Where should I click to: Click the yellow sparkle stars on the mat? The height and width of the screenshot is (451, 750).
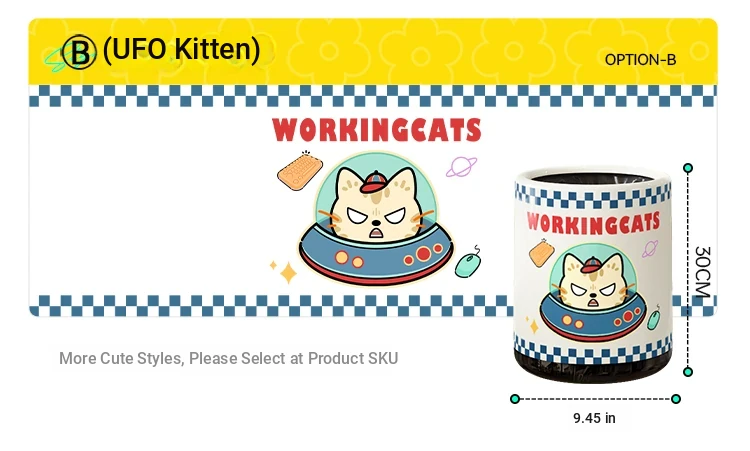pyautogui.click(x=284, y=271)
